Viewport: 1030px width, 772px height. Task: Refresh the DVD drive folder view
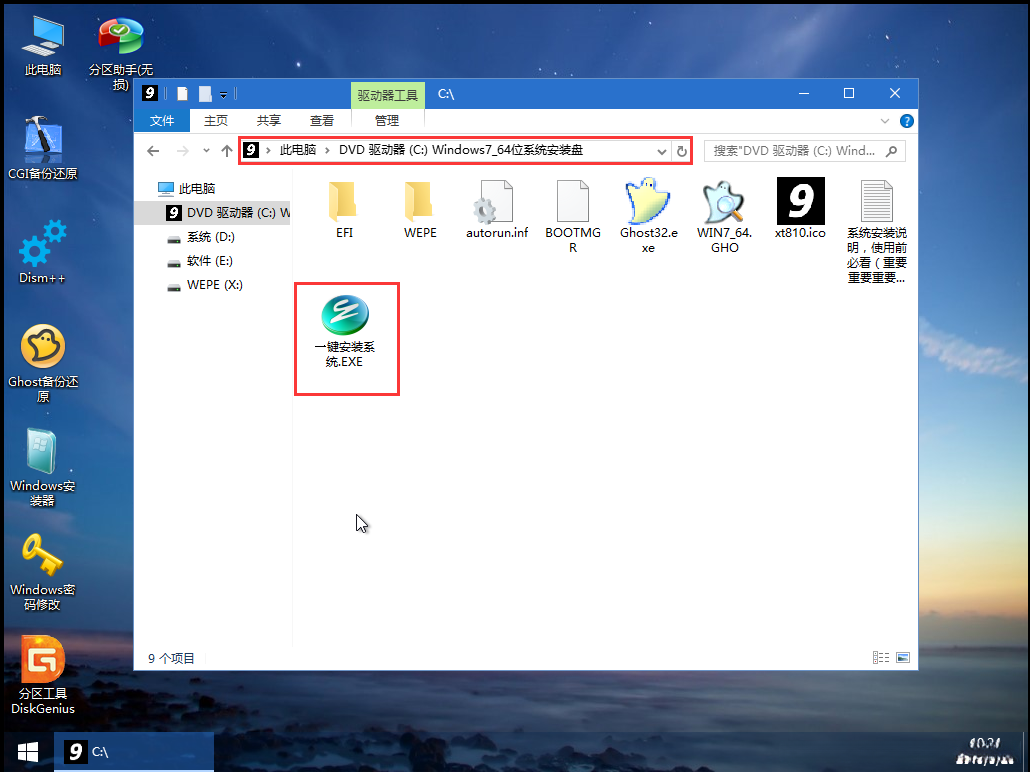[x=682, y=150]
